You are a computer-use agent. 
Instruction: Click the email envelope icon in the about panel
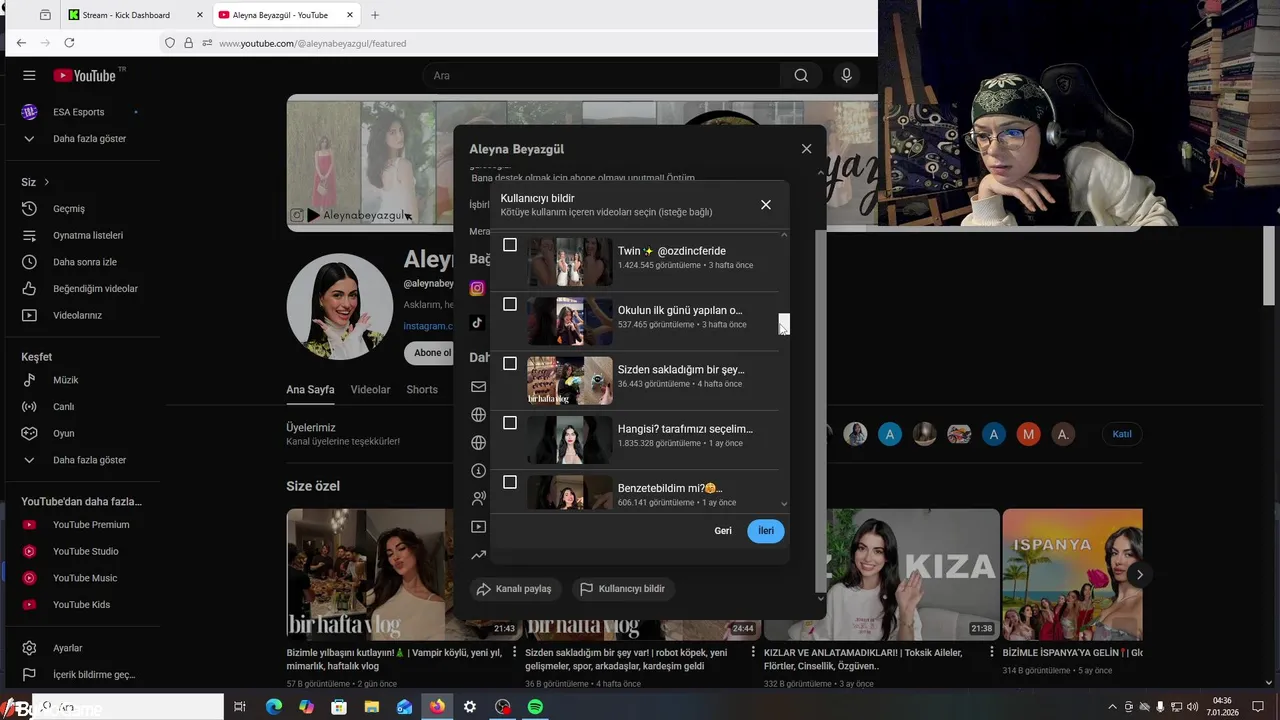coord(479,387)
